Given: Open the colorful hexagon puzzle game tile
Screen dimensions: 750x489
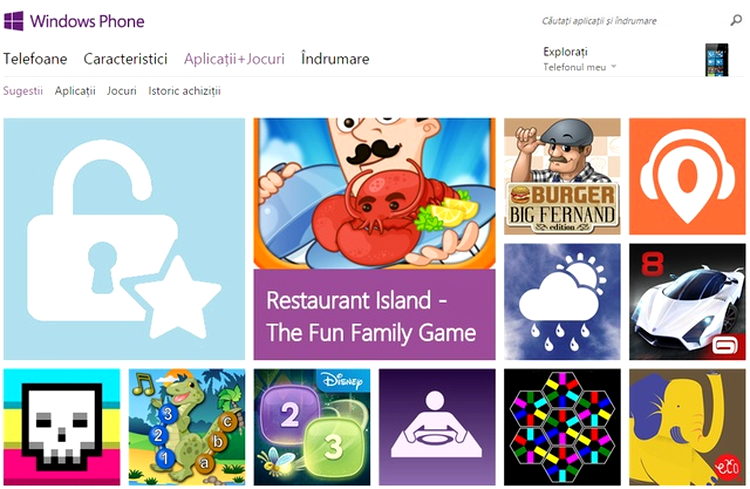Looking at the screenshot, I should [x=562, y=427].
